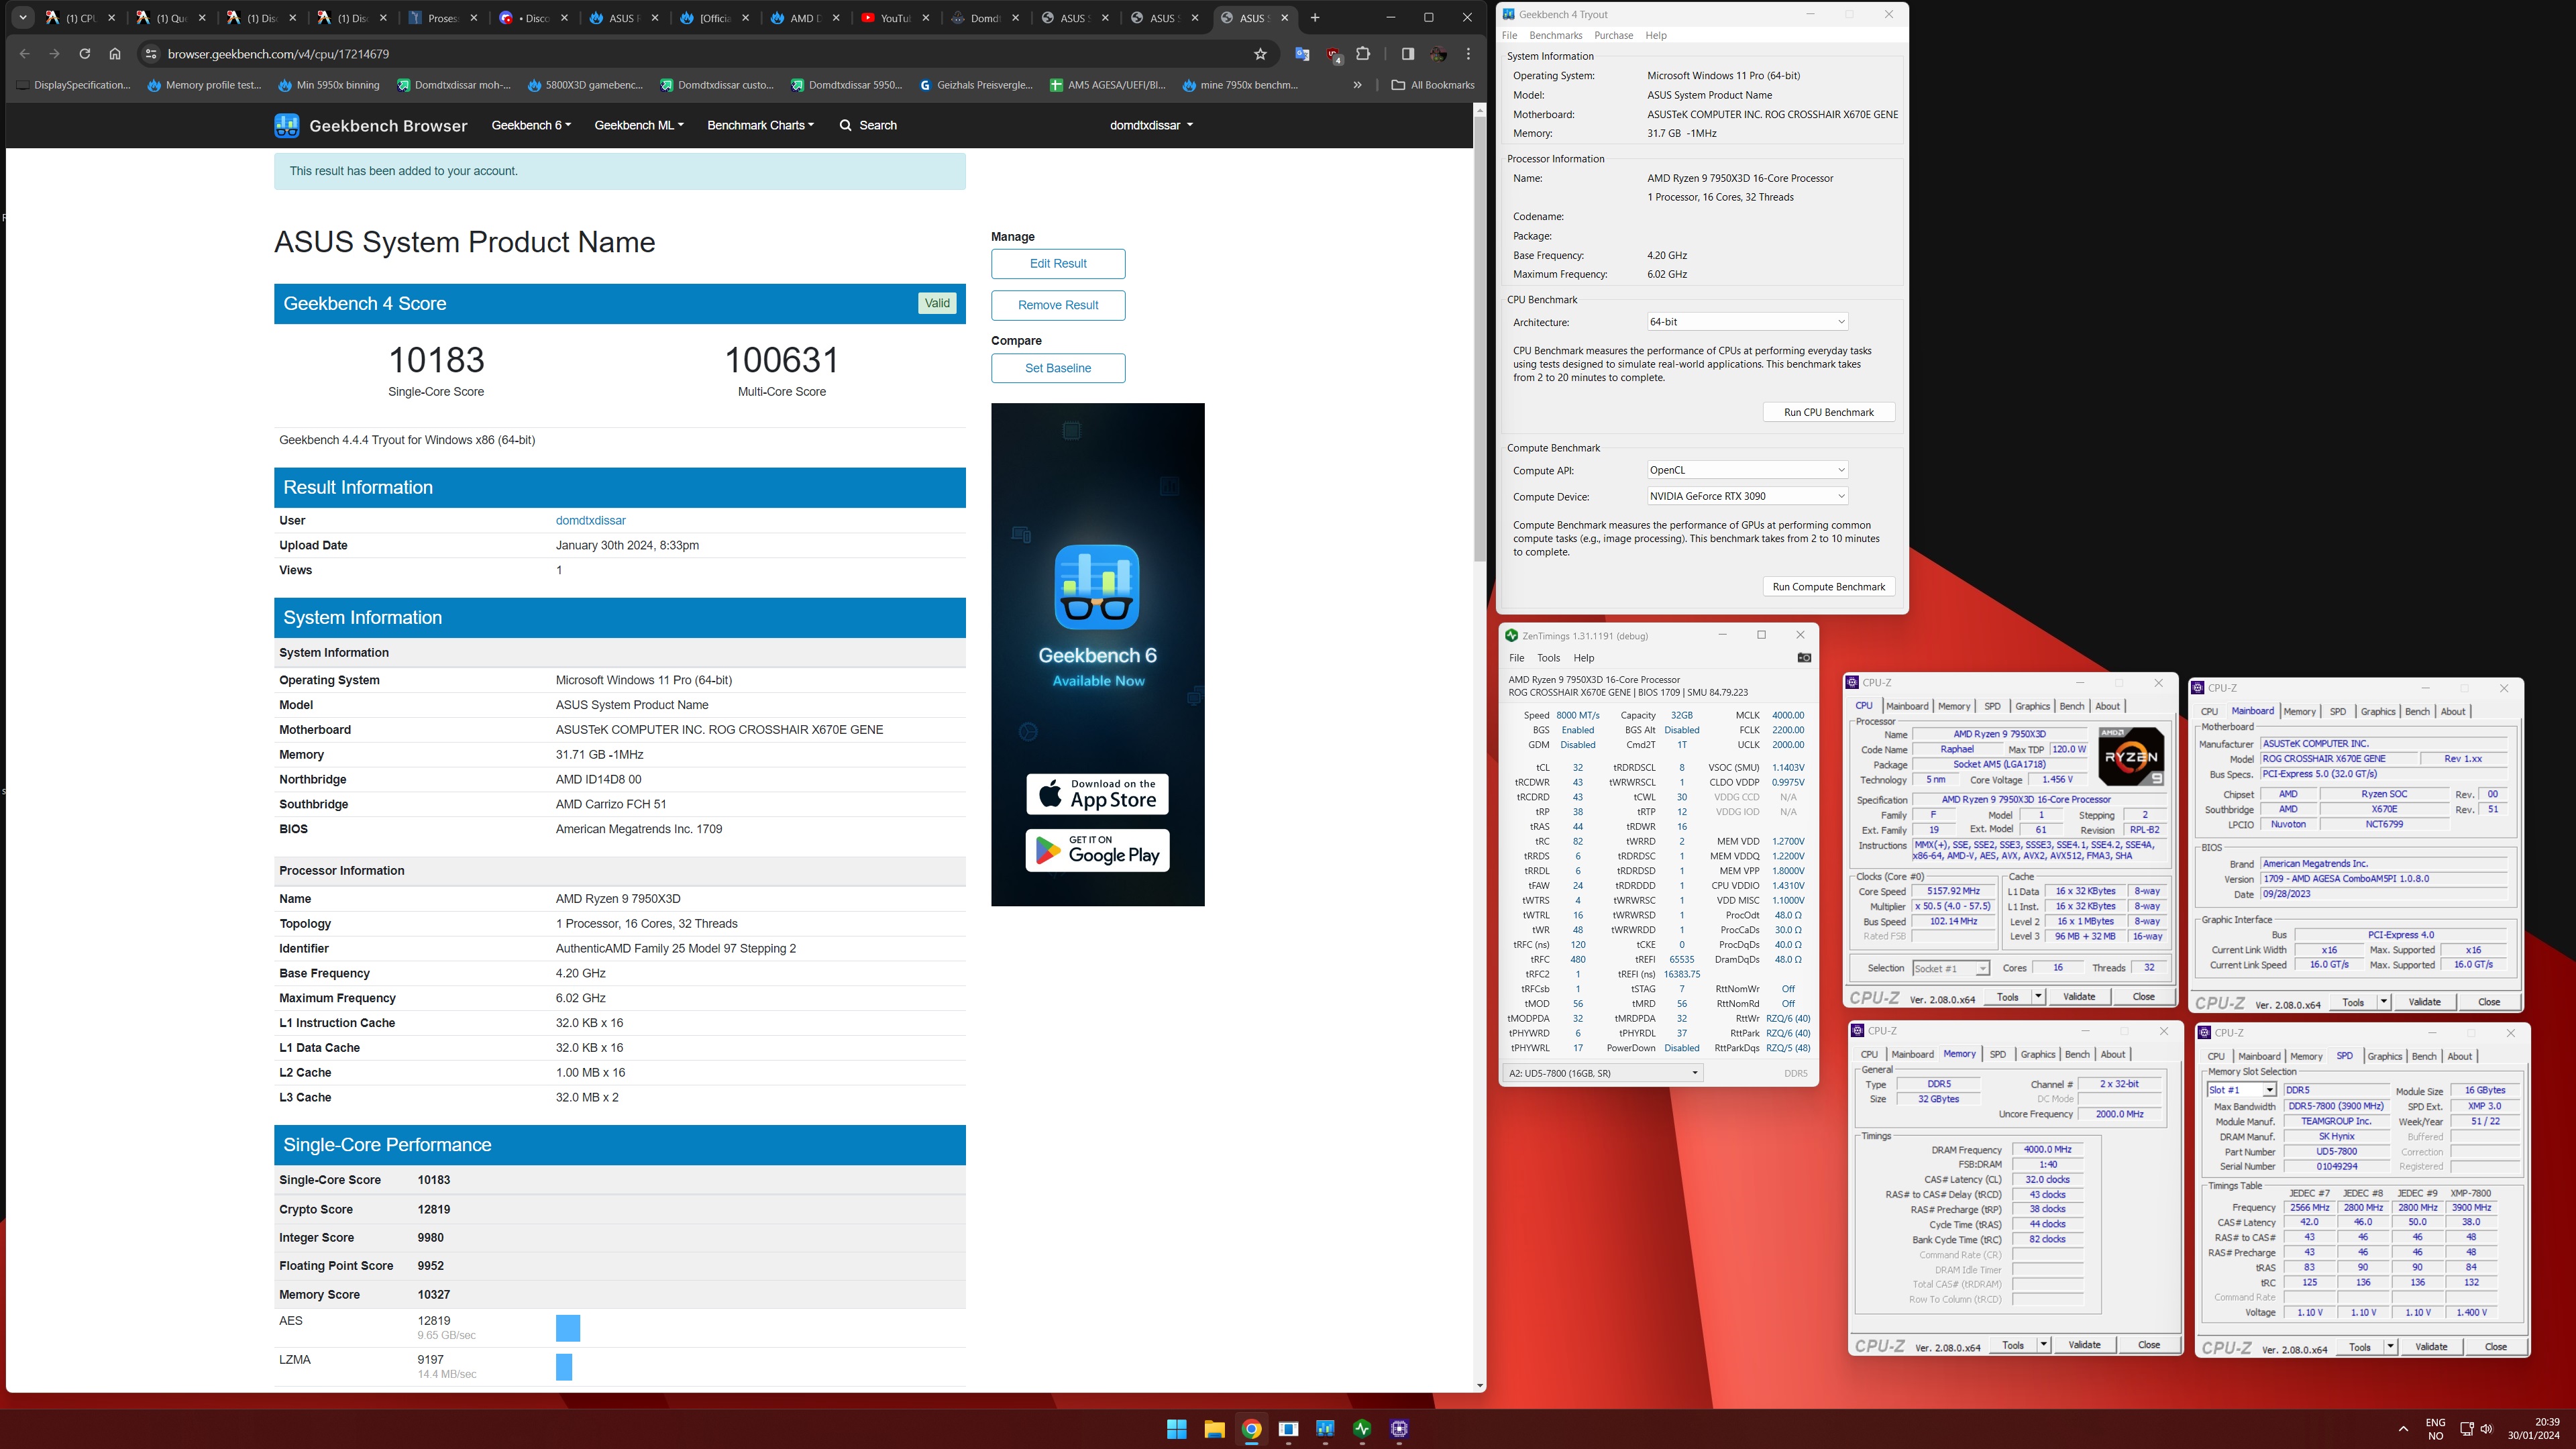The width and height of the screenshot is (2576, 1449).
Task: Open Graphics tab in CPU-Z SPD window
Action: [x=2384, y=1056]
